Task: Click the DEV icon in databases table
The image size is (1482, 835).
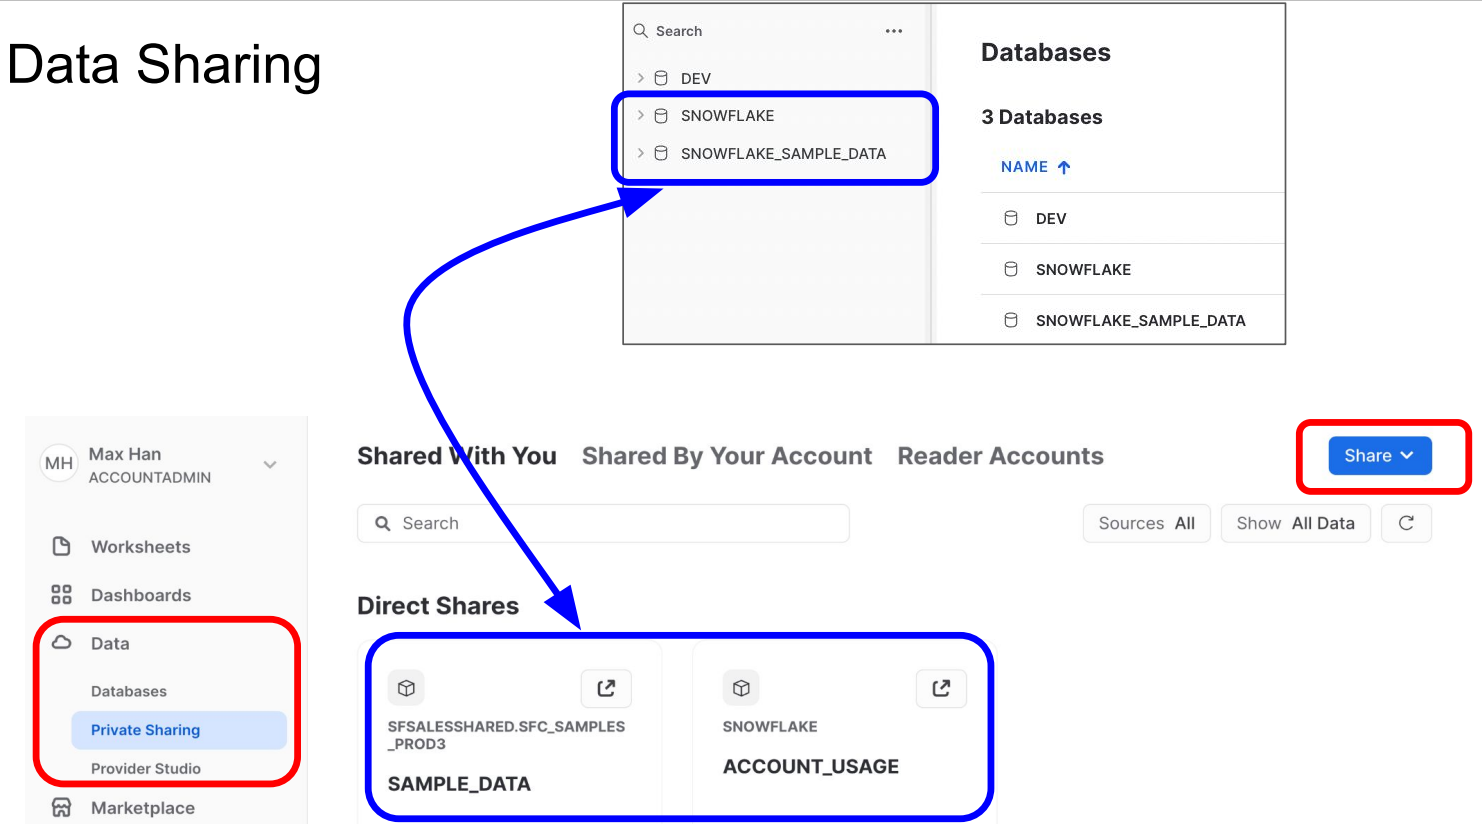Action: tap(1011, 218)
